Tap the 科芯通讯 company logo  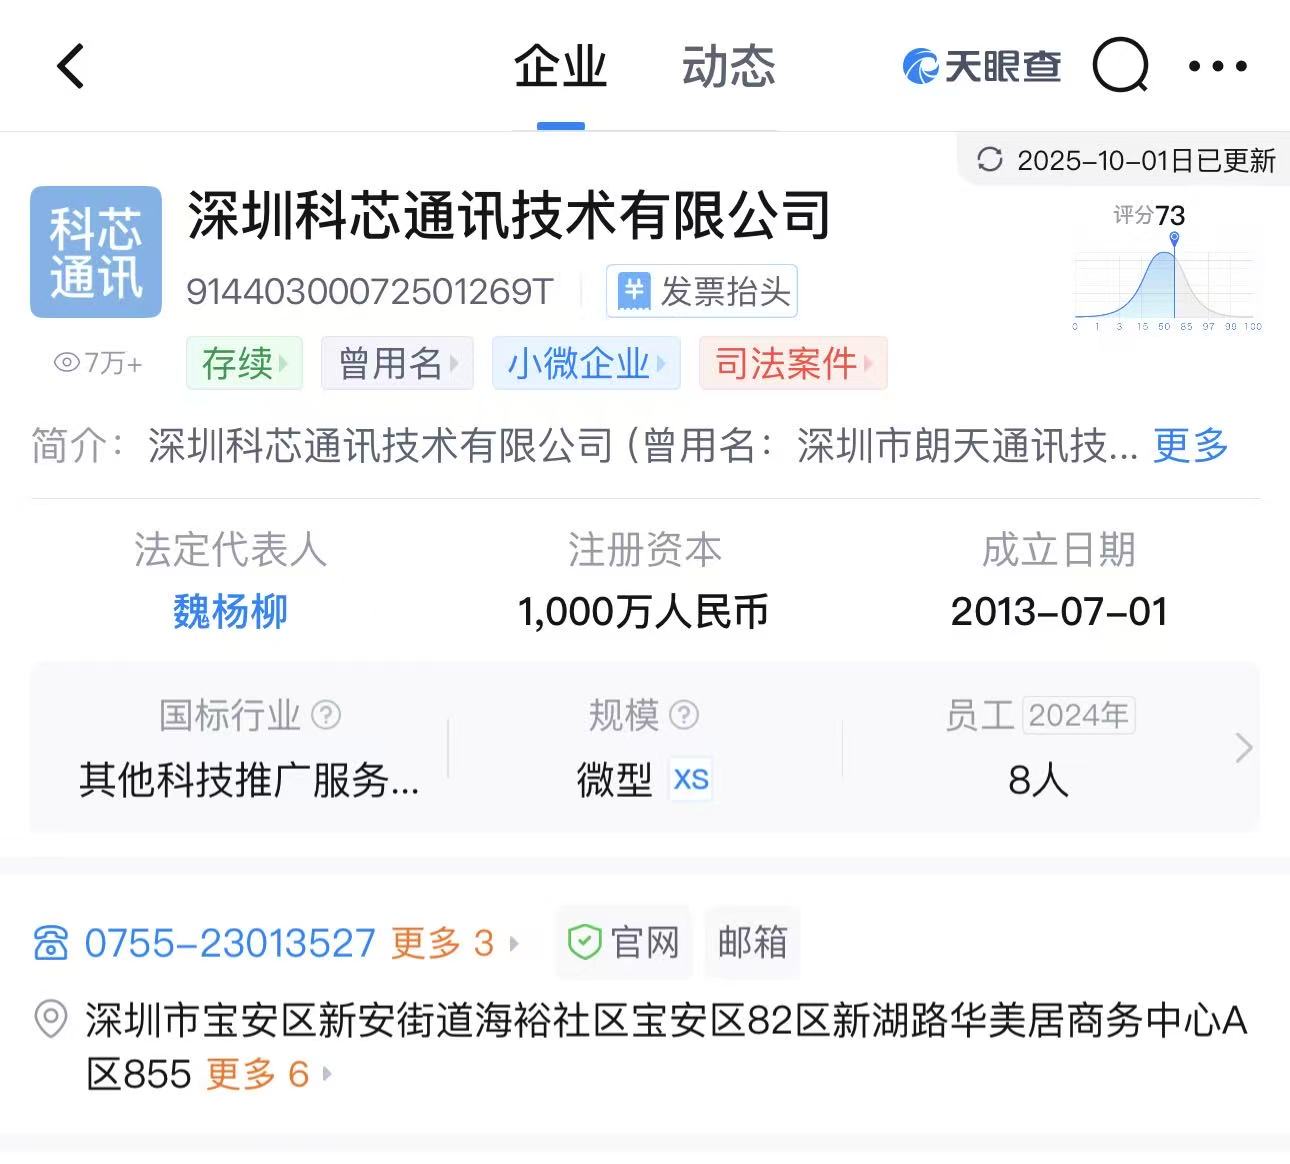(x=96, y=252)
